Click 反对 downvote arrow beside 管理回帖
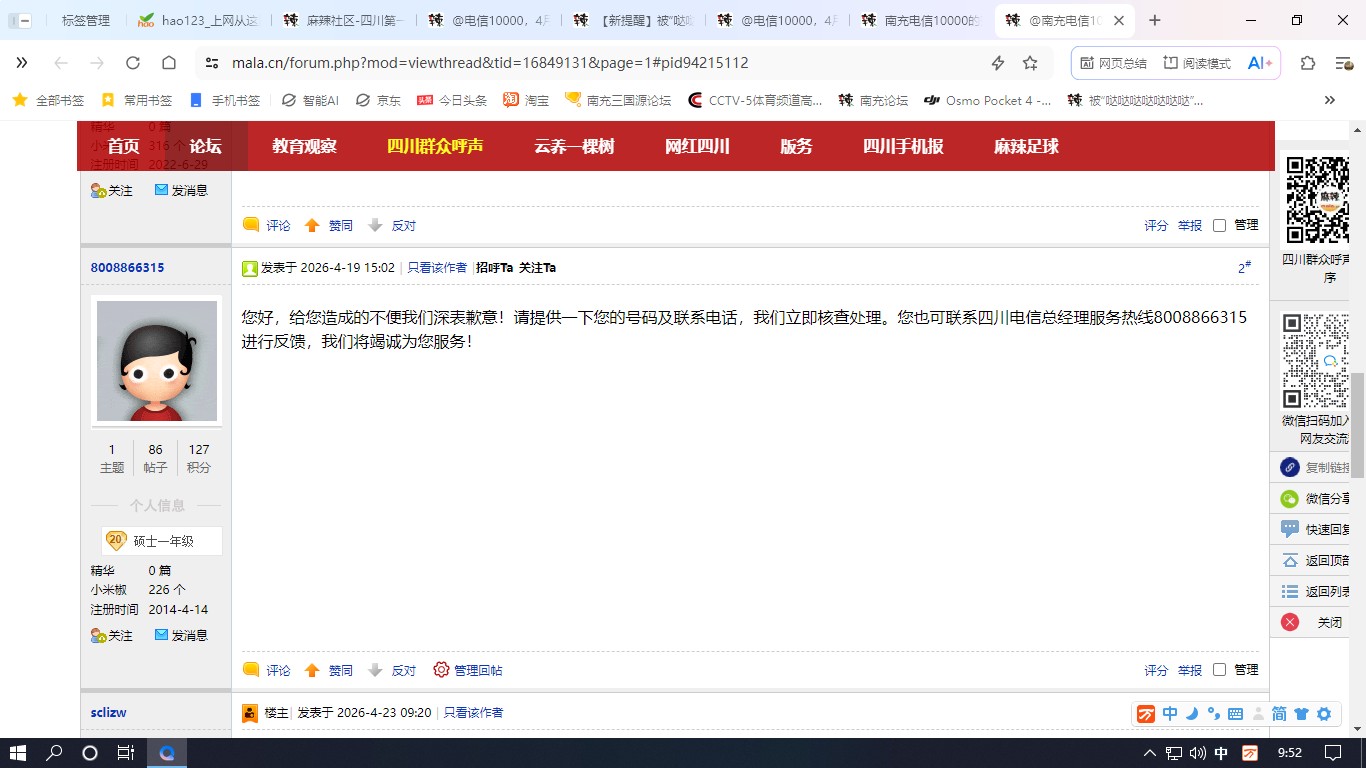This screenshot has width=1366, height=768. (392, 671)
